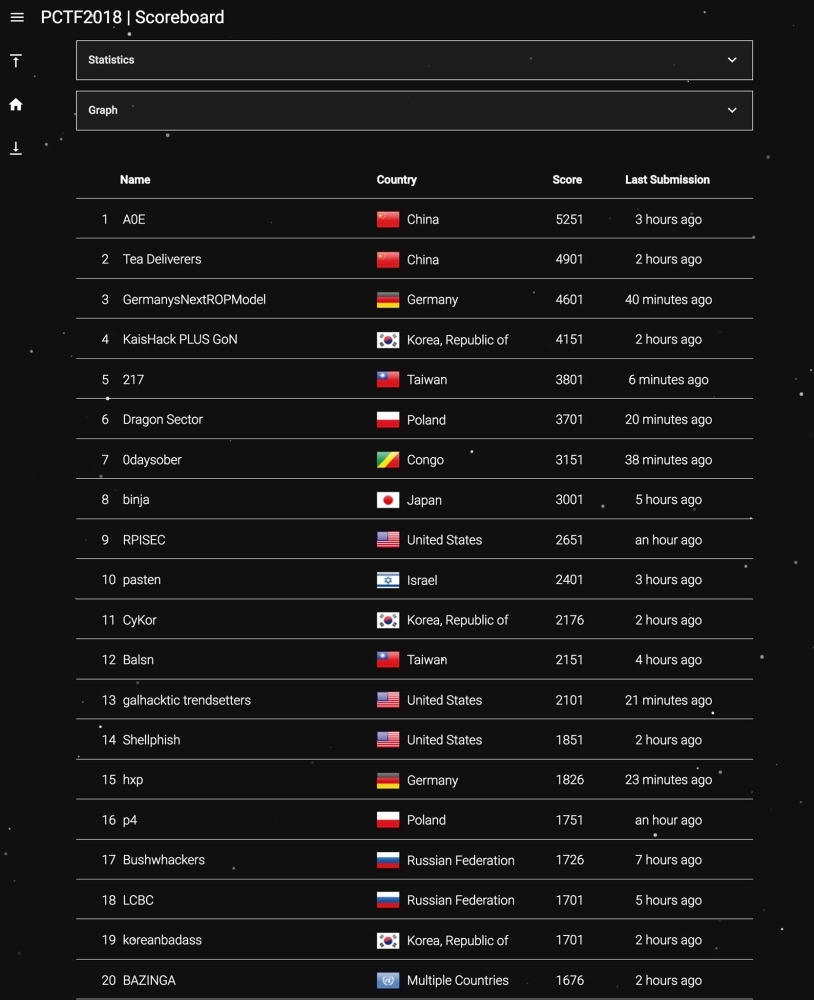Sort by the Last Submission column header
814x1000 pixels.
coord(667,180)
